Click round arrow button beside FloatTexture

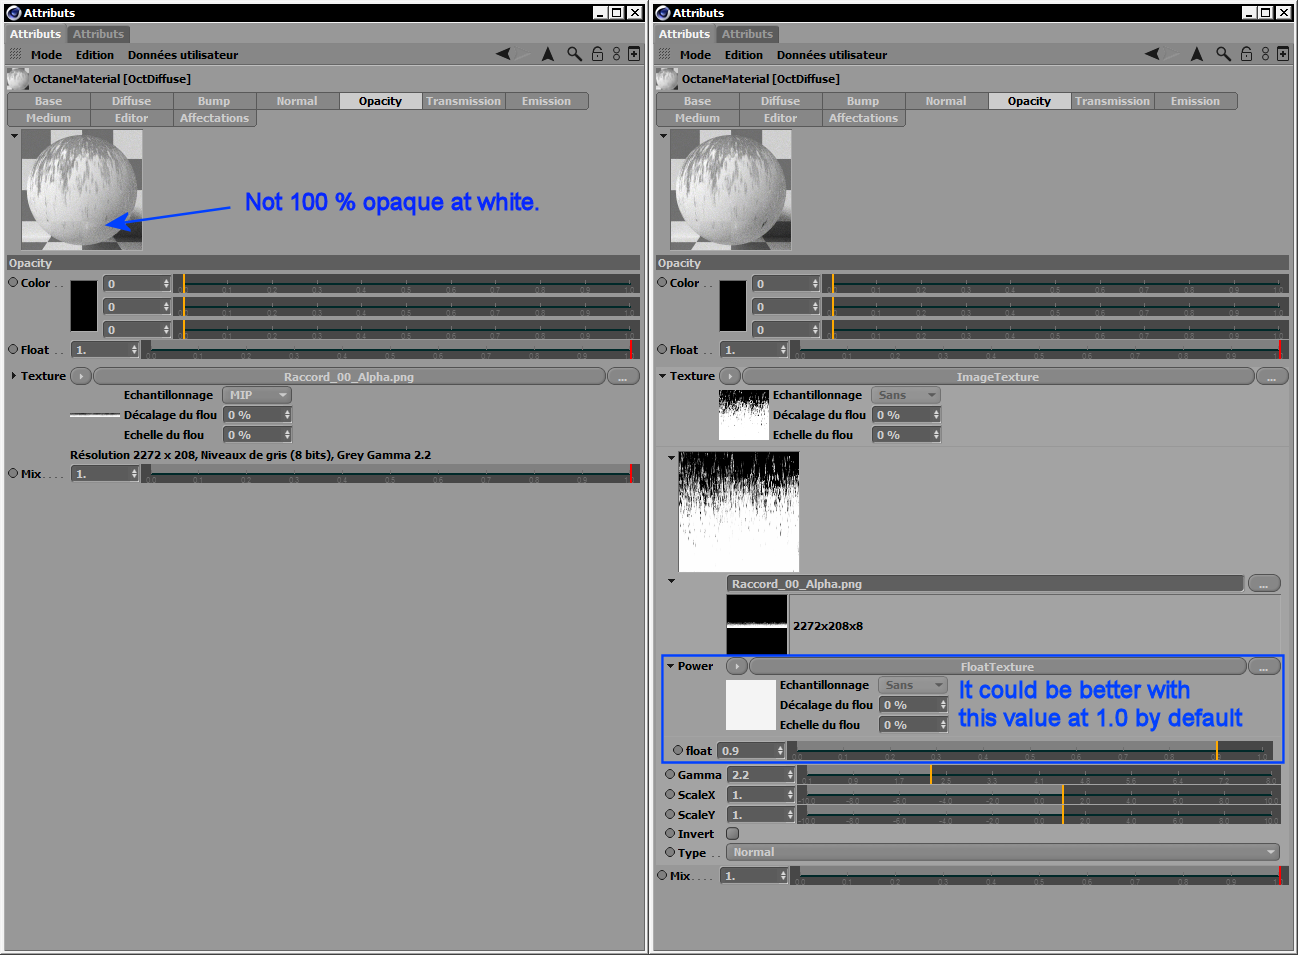(737, 666)
